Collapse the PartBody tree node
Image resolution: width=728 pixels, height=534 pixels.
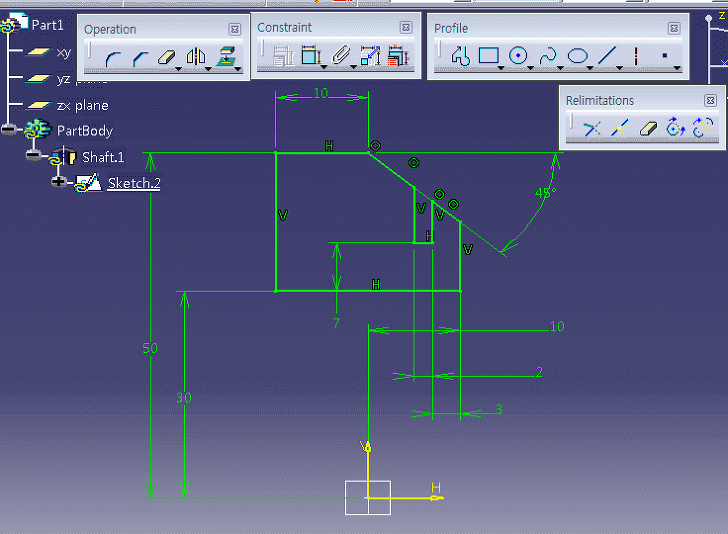[x=8, y=129]
